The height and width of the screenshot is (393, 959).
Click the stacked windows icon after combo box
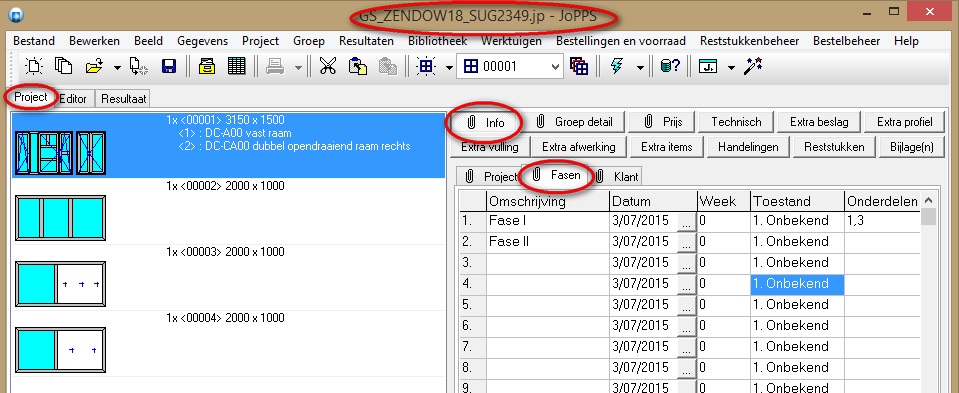(x=579, y=66)
